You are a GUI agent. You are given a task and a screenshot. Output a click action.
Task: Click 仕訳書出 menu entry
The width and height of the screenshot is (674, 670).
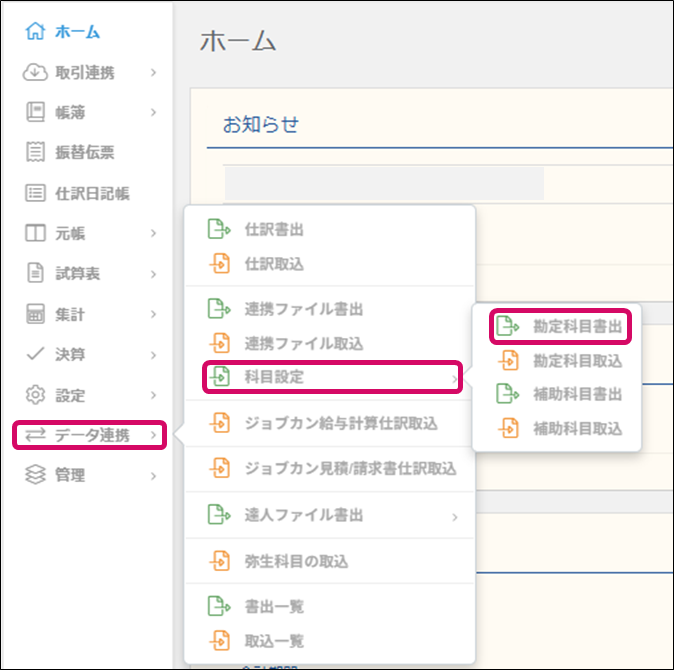[274, 230]
